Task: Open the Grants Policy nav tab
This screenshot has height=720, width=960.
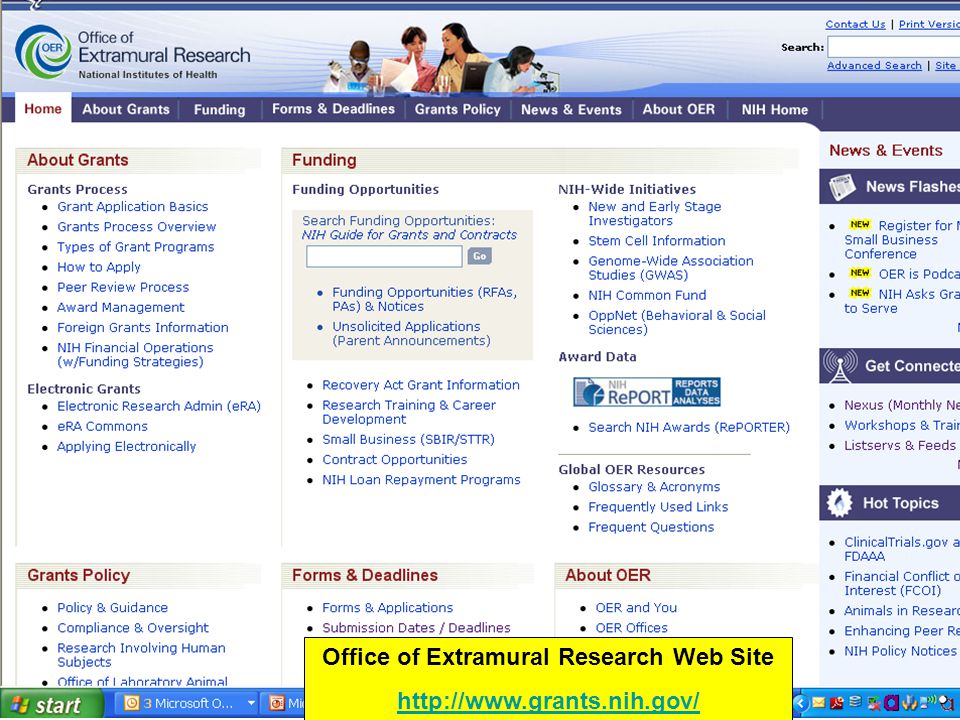Action: click(x=457, y=110)
